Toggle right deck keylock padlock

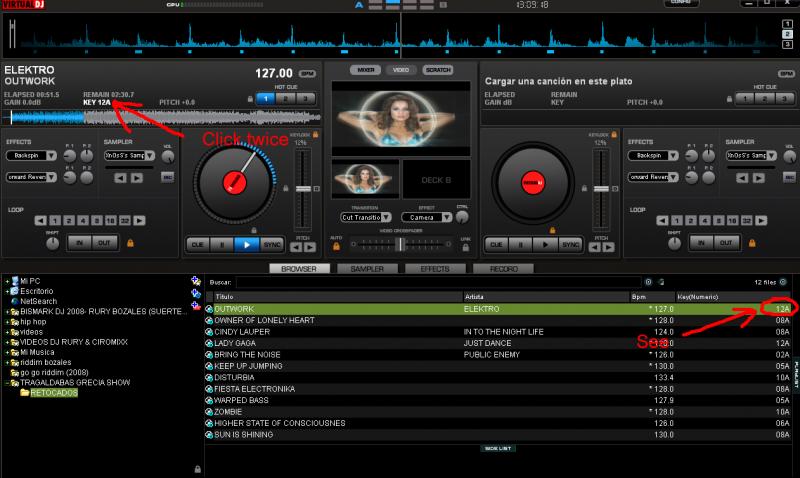click(614, 135)
